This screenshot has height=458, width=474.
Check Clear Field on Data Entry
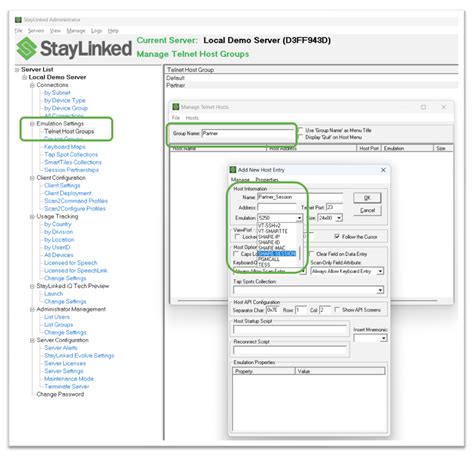coord(311,254)
